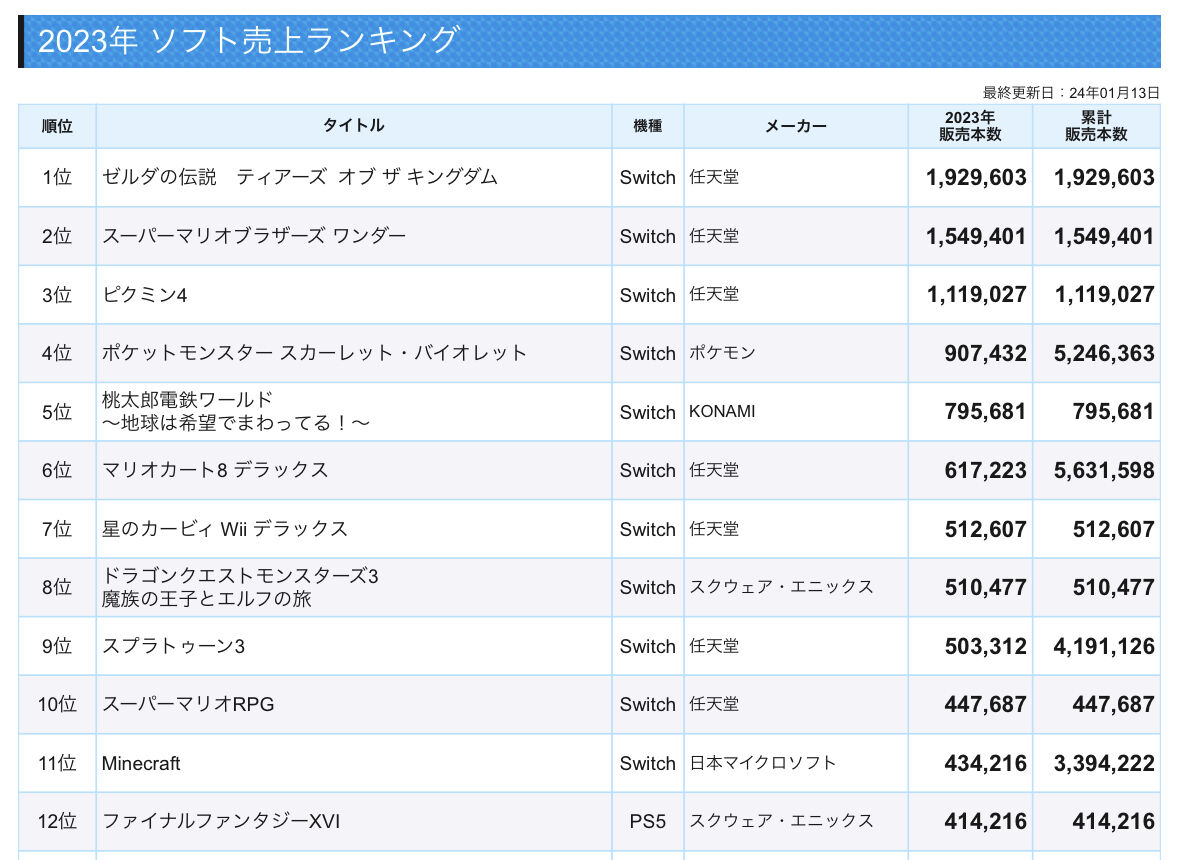Image resolution: width=1179 pixels, height=860 pixels.
Task: Select title ゼルダの伝説 ティアーズ オブ ザ キングダム
Action: click(299, 177)
